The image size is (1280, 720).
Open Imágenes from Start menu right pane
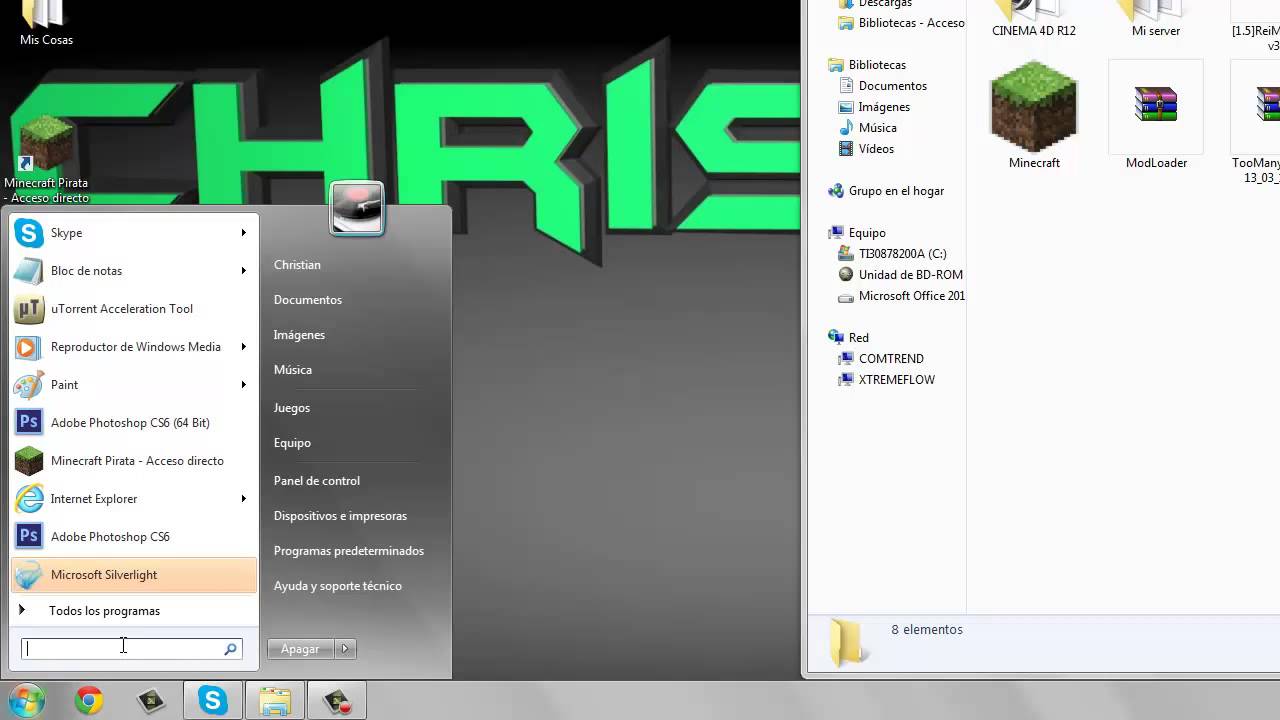pos(299,335)
